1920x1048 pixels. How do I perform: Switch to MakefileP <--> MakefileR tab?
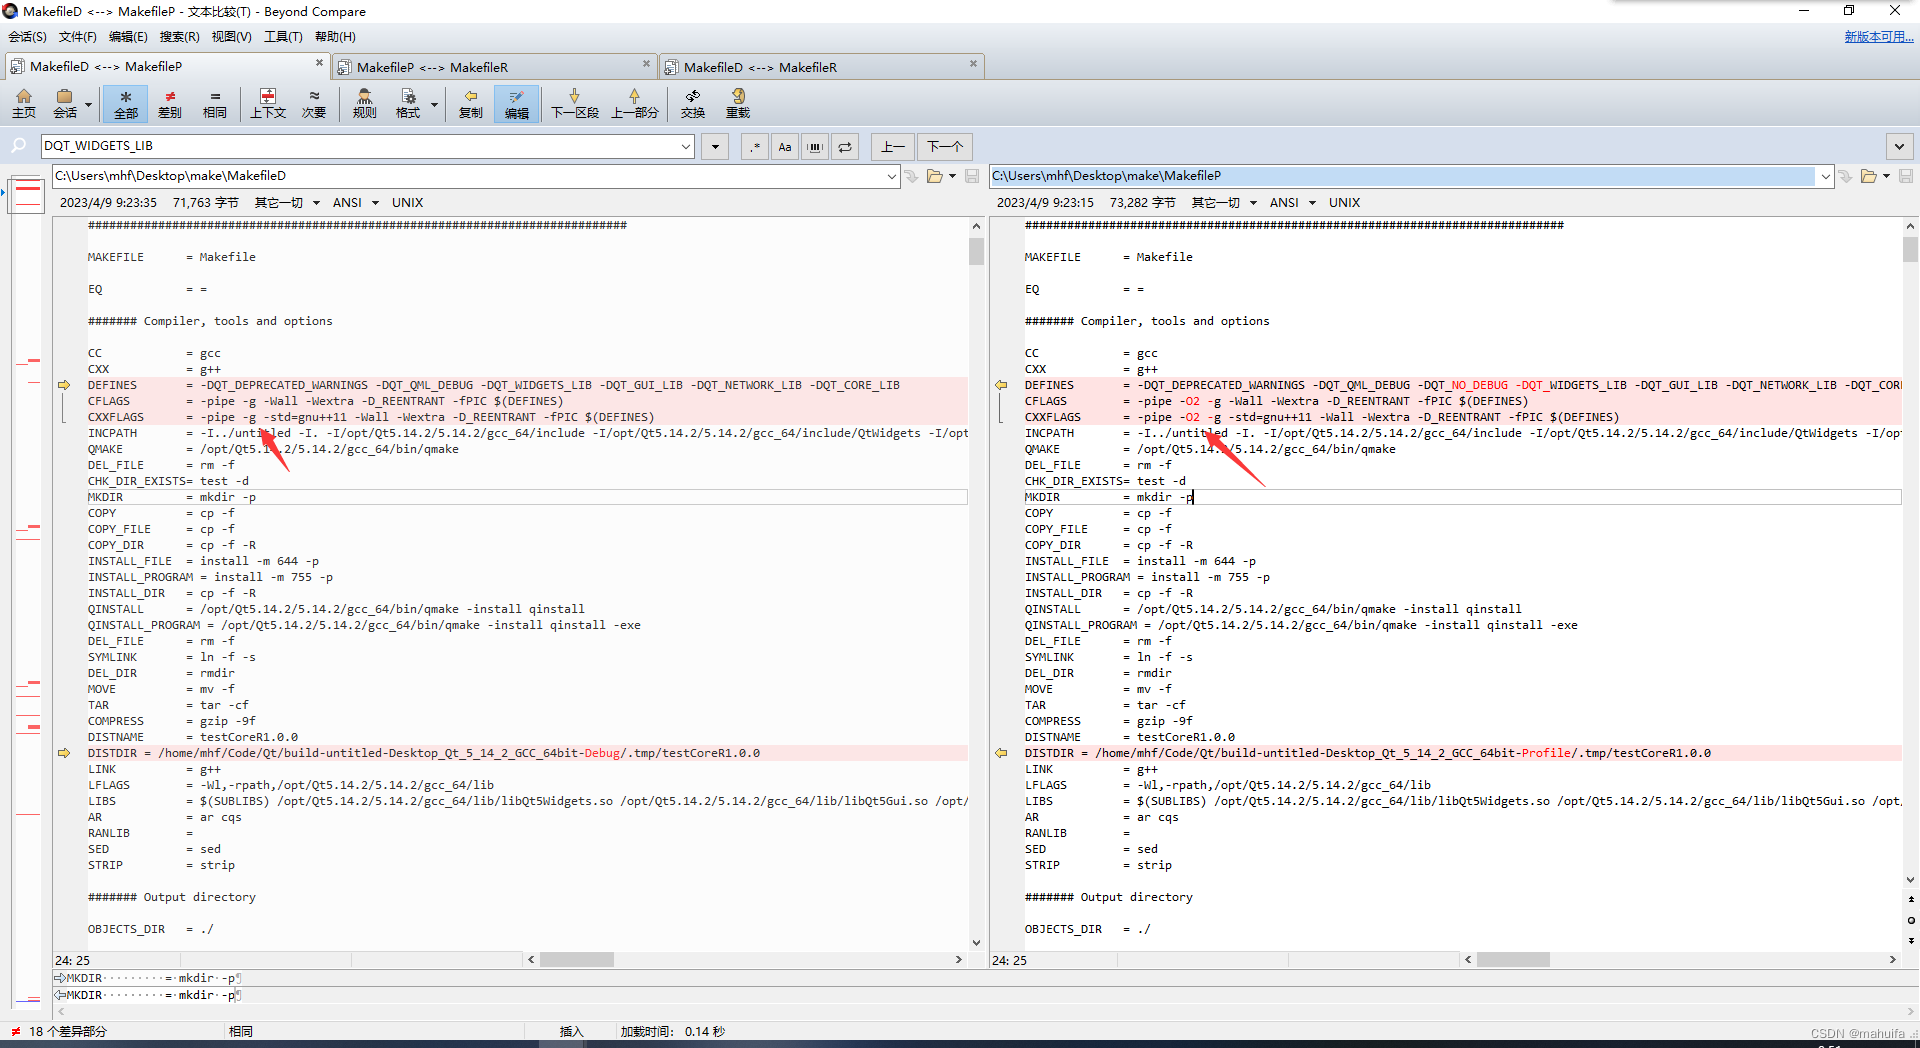click(x=493, y=67)
